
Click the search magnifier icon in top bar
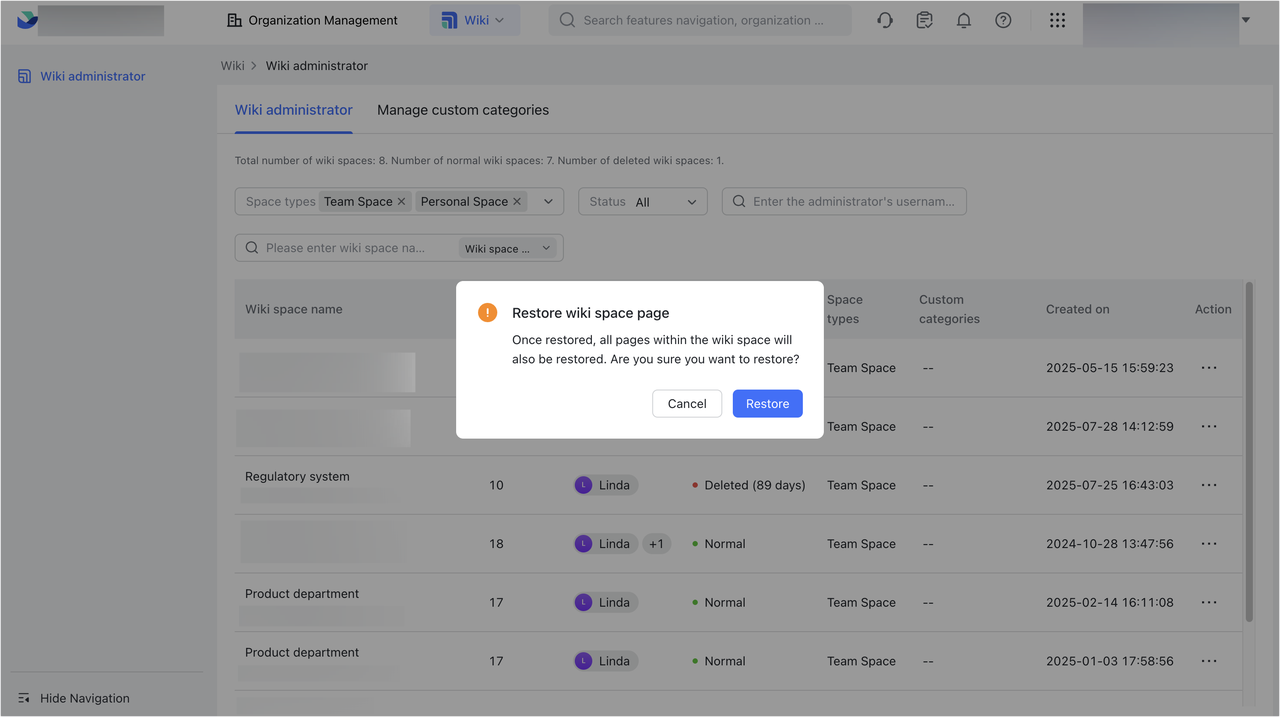click(567, 20)
